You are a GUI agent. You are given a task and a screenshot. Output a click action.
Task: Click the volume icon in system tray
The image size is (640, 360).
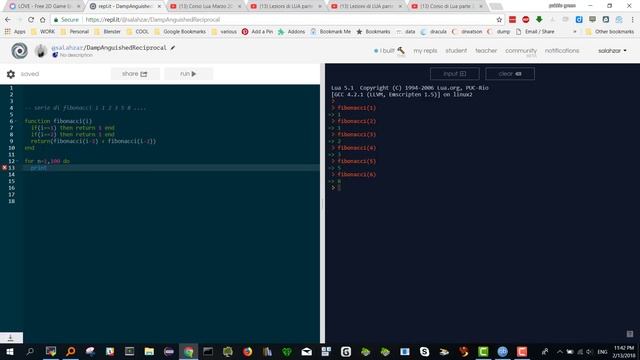pos(589,351)
